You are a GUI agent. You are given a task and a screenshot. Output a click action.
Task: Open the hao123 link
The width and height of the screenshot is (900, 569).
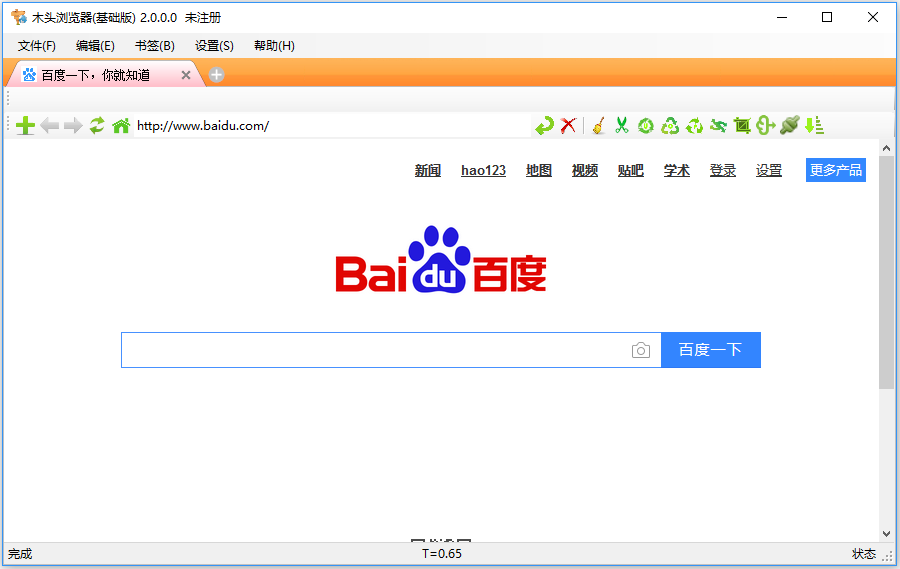click(x=483, y=171)
